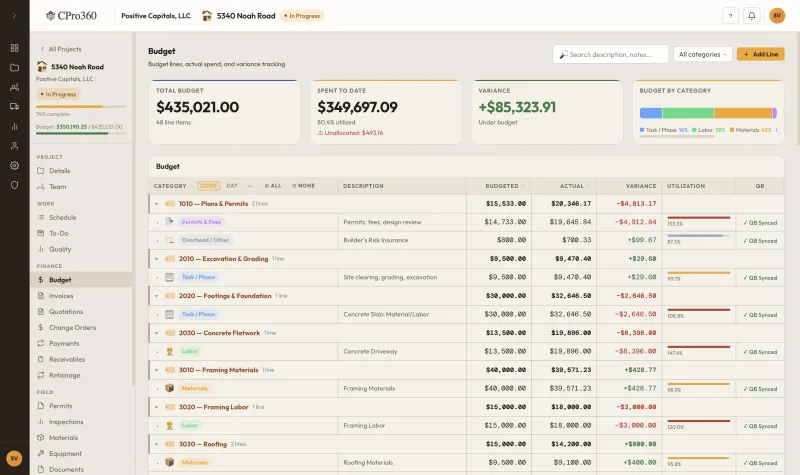This screenshot has width=800, height=475.
Task: Toggle grouping by CODE
Action: 209,186
